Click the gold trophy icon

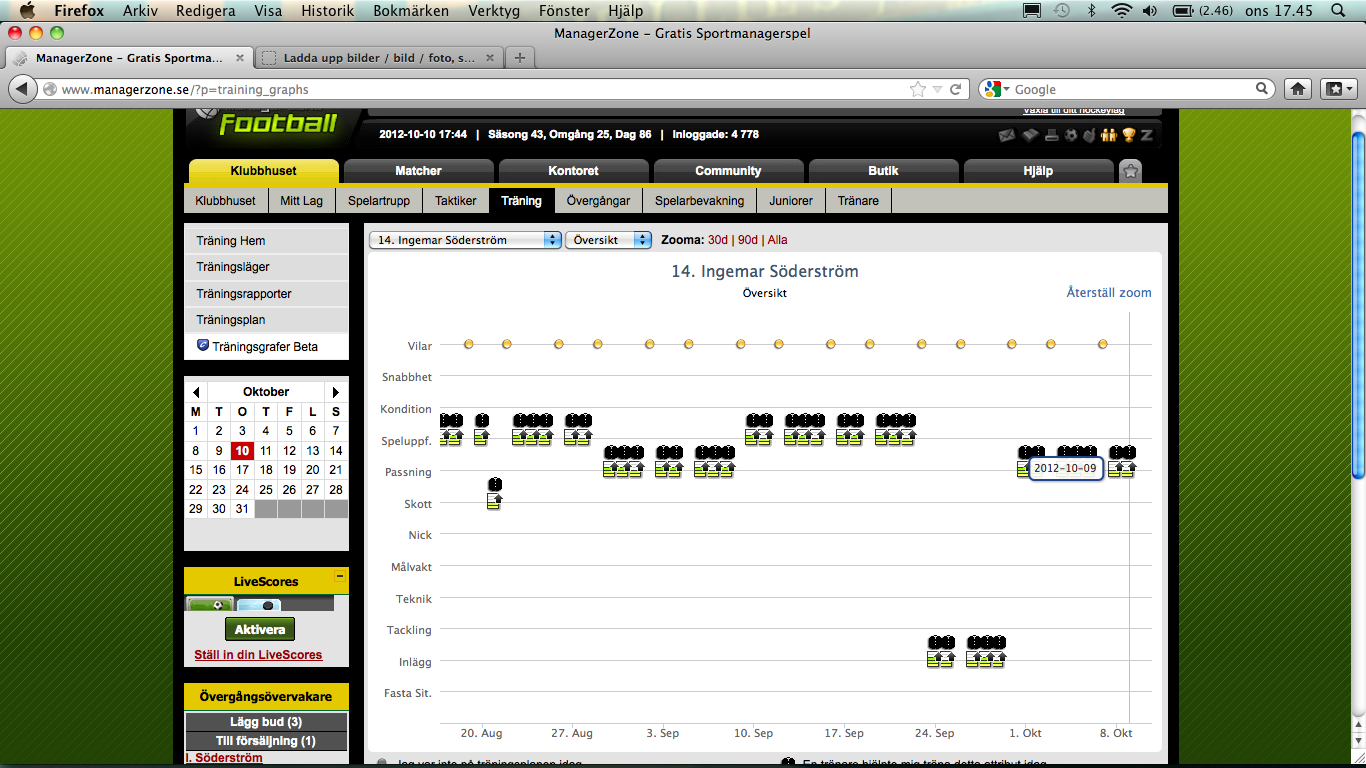tap(1129, 135)
